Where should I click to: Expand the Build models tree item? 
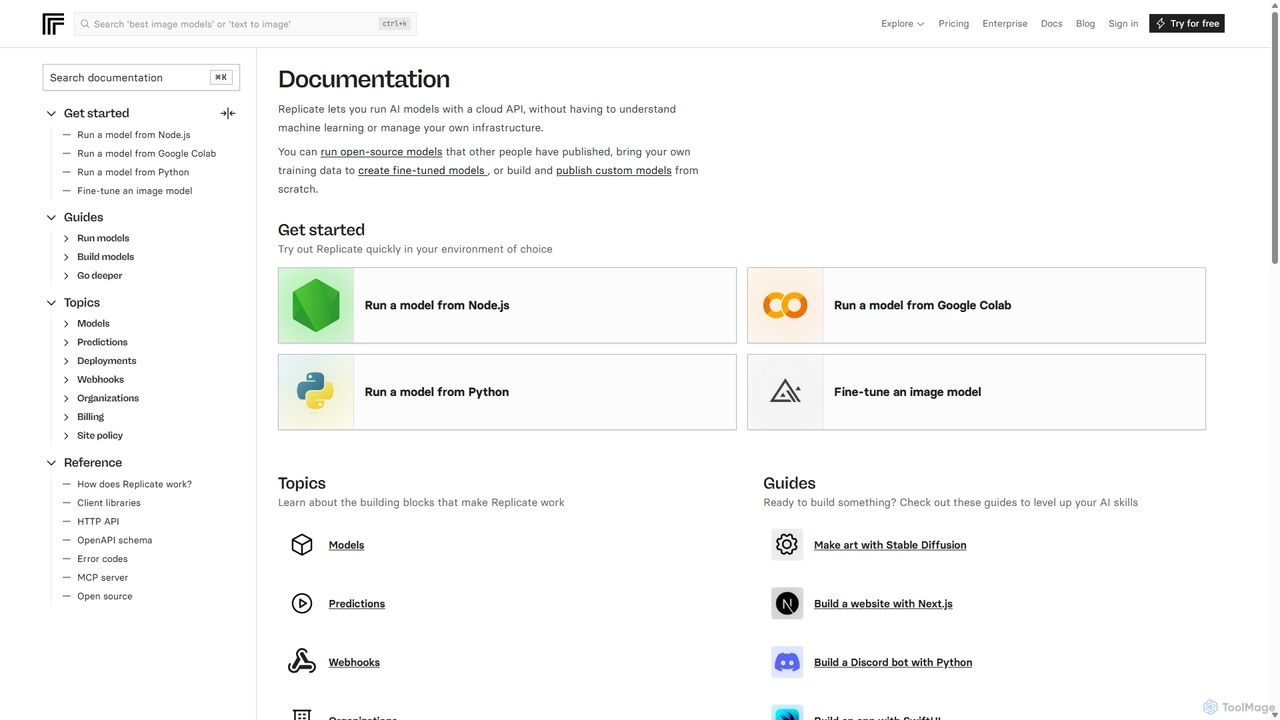(x=66, y=257)
